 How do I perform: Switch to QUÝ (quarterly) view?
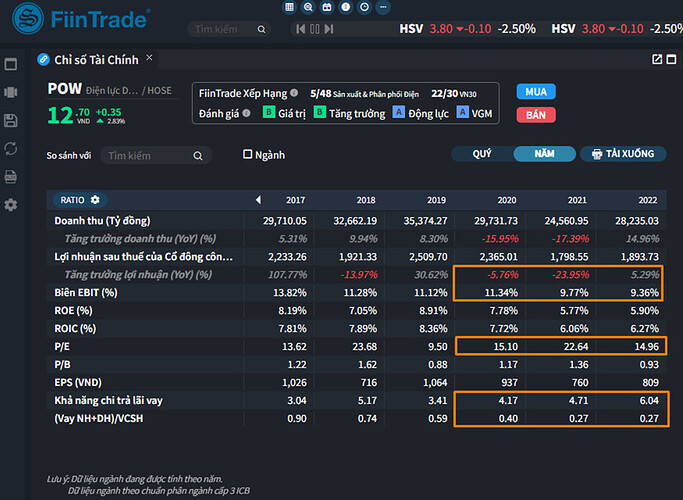[482, 154]
